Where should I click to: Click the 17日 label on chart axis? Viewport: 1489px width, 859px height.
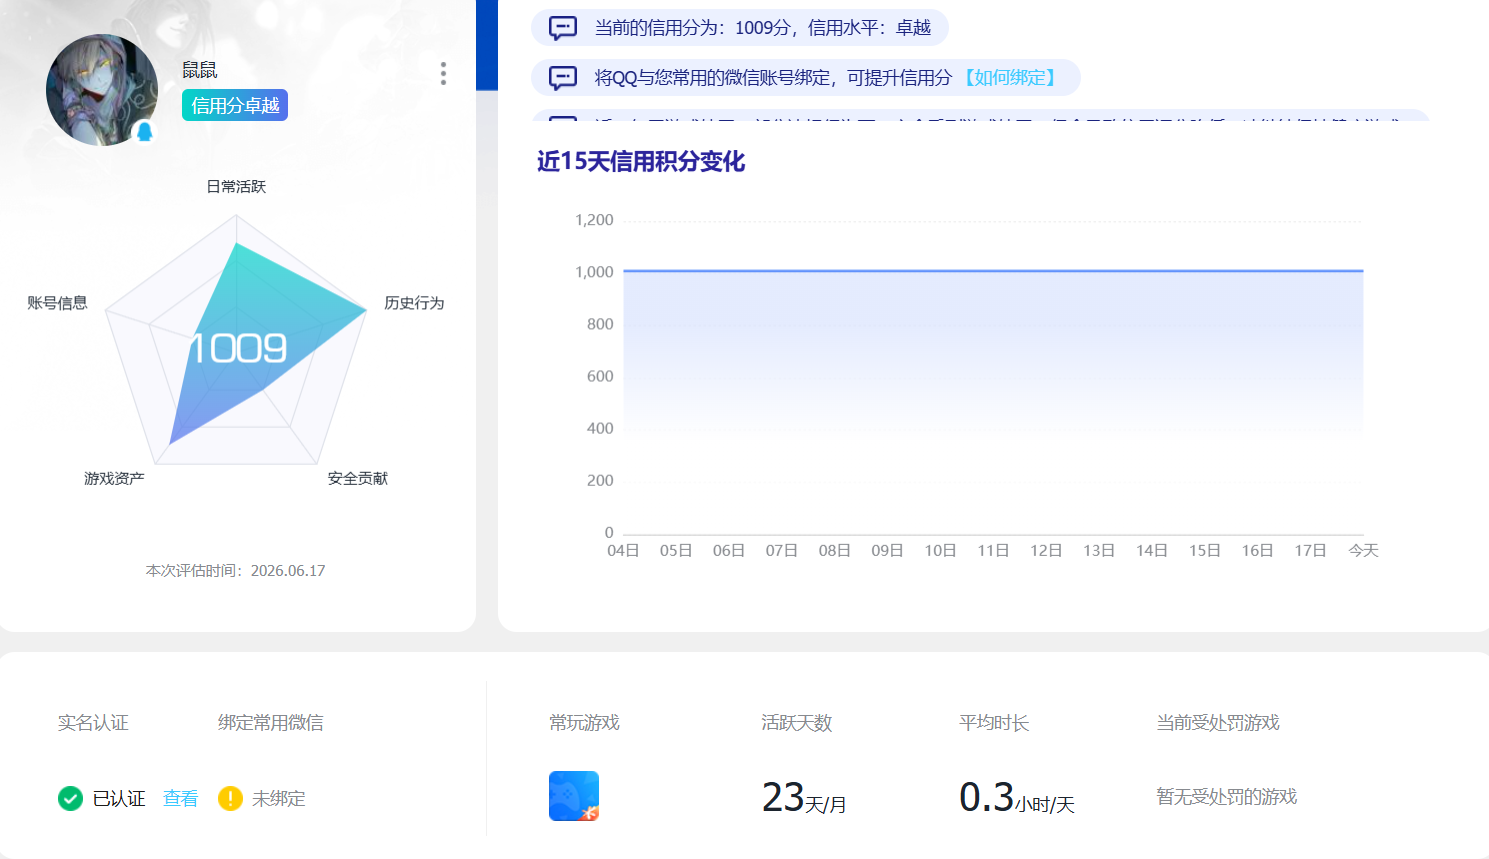(1310, 551)
